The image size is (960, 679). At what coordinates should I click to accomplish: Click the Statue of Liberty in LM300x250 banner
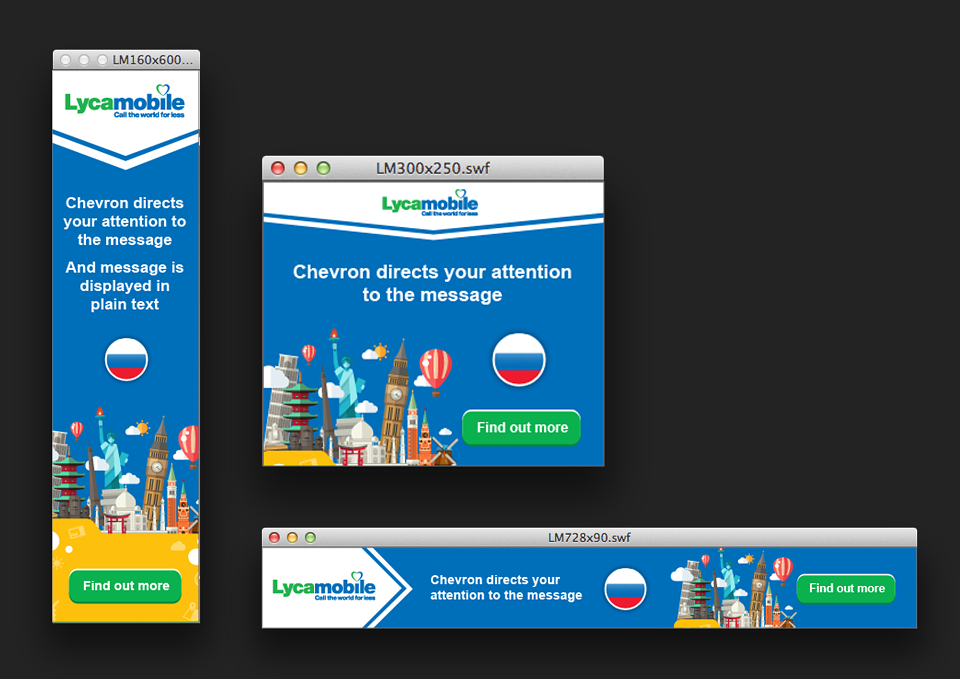[346, 373]
